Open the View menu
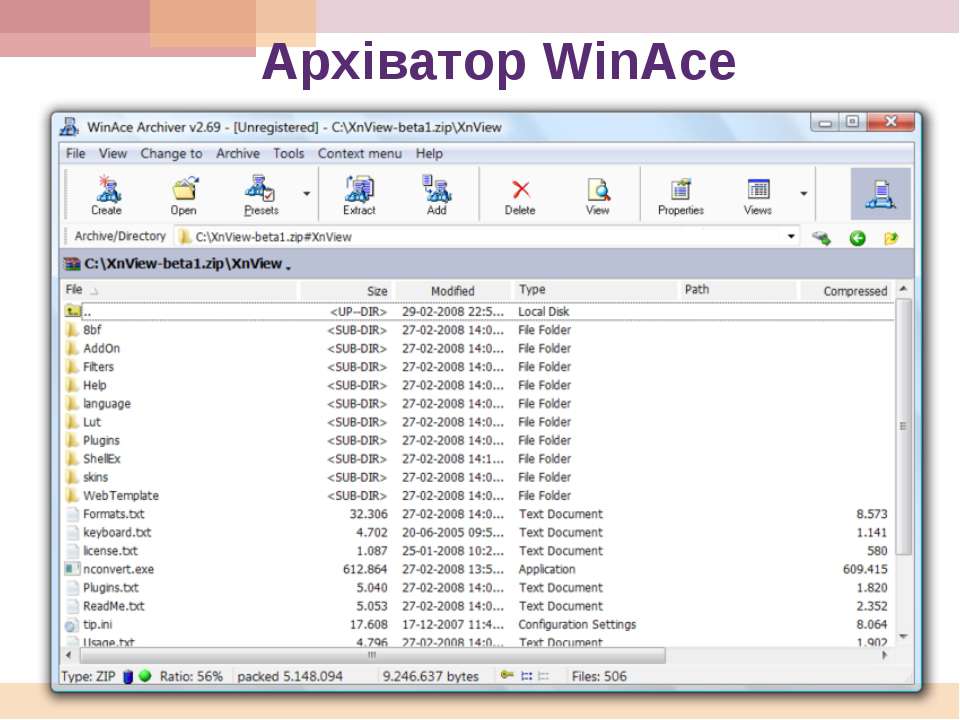Screen dimensions: 960x720 click(x=113, y=153)
